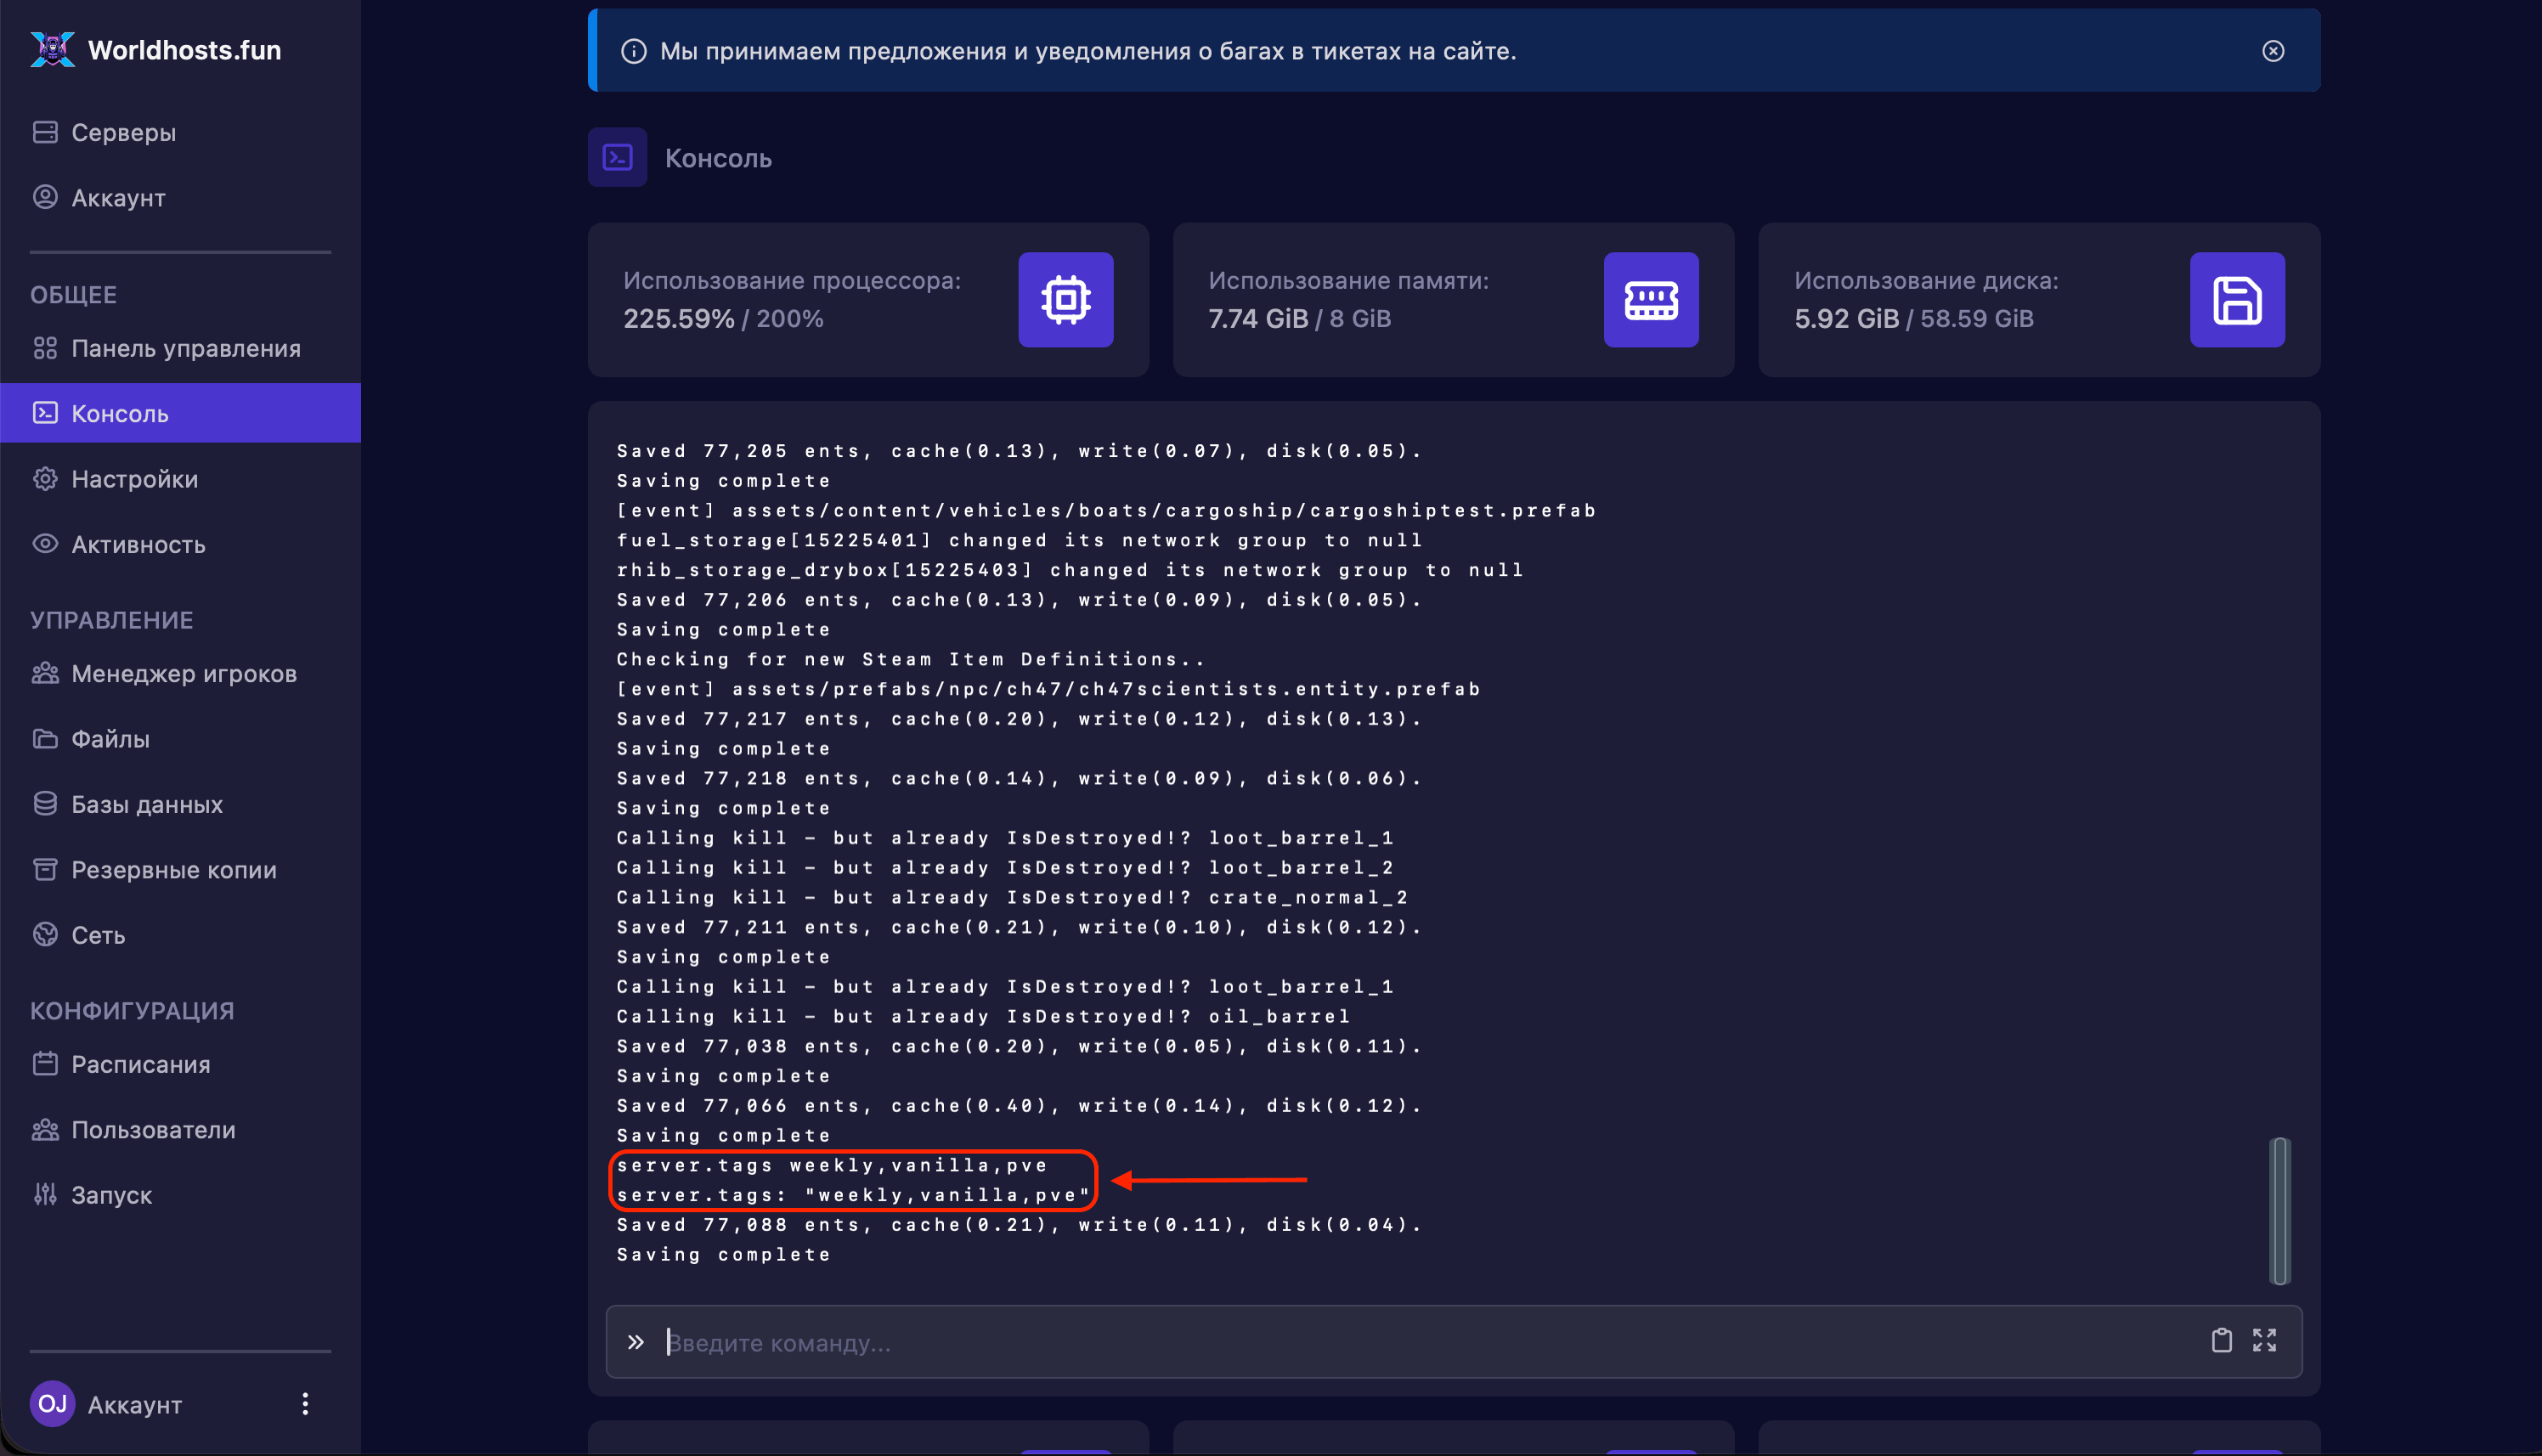Click the cargoshiptest.prefab event line
This screenshot has height=1456, width=2542.
(x=1106, y=510)
